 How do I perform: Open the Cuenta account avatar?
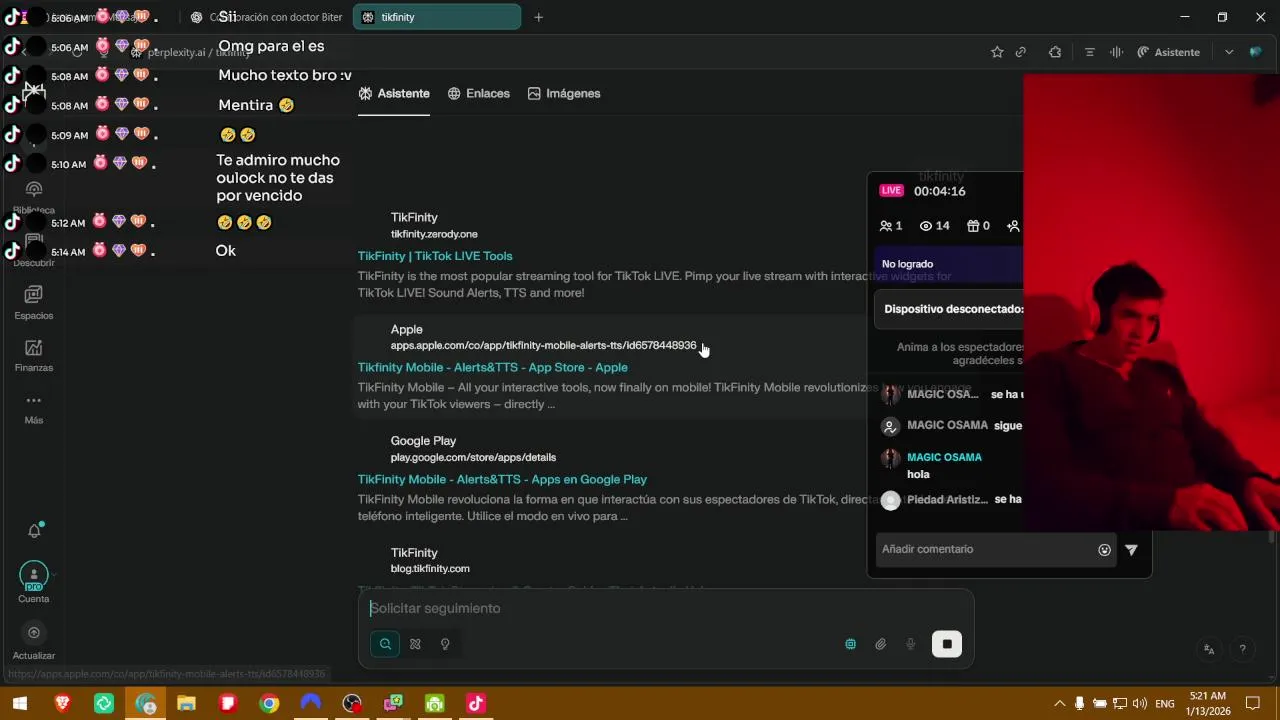(x=33, y=576)
